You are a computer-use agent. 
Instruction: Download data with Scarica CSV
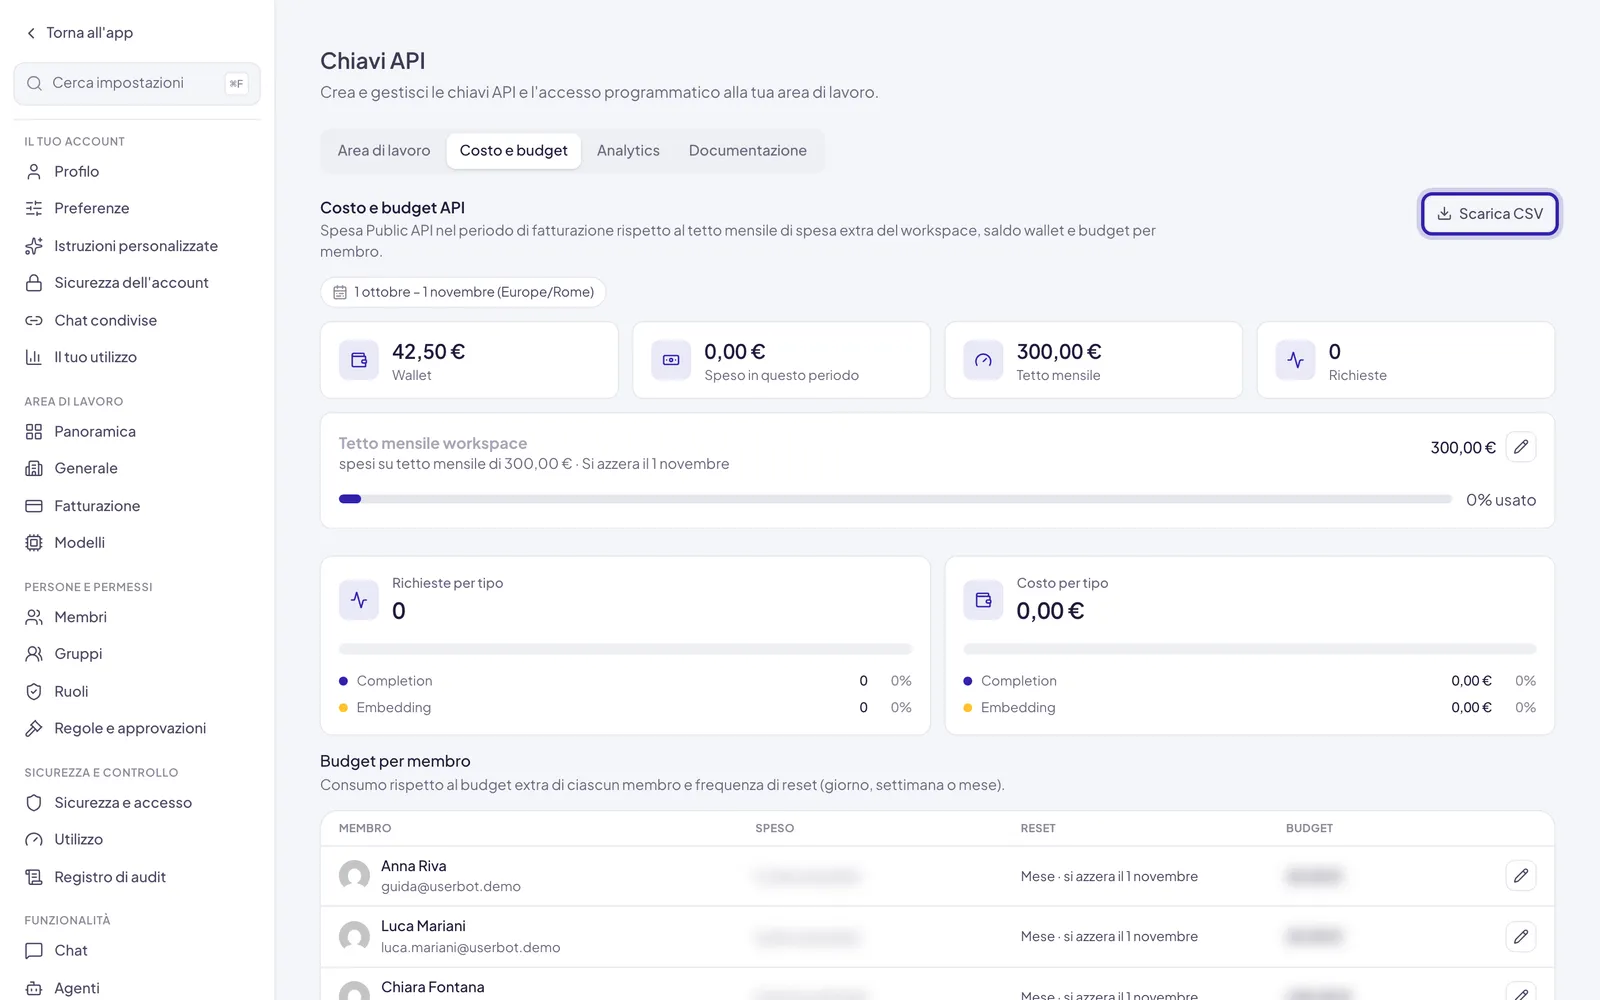click(x=1490, y=214)
